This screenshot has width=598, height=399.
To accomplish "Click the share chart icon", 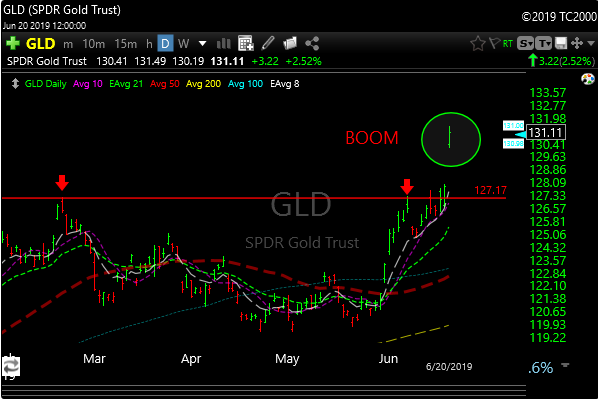I will pos(312,43).
